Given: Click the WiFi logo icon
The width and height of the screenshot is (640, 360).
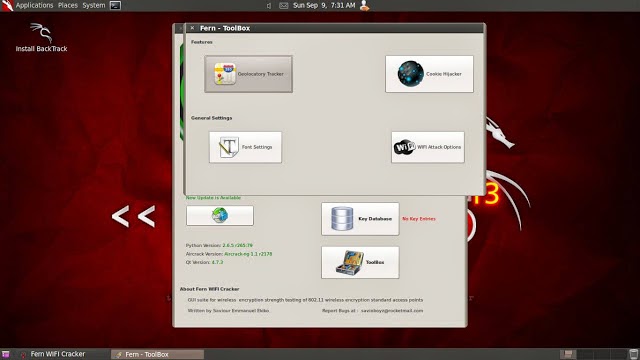Looking at the screenshot, I should click(x=404, y=147).
